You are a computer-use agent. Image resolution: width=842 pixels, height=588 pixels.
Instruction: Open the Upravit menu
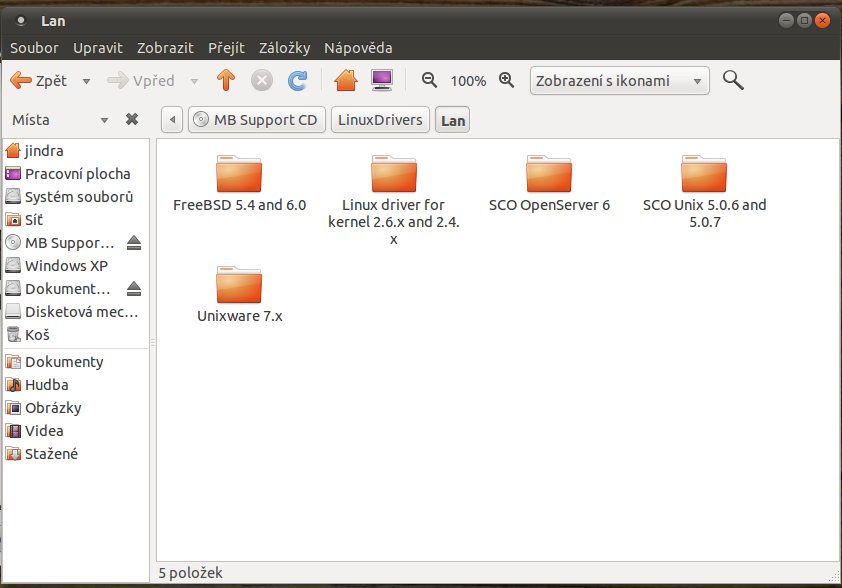98,48
